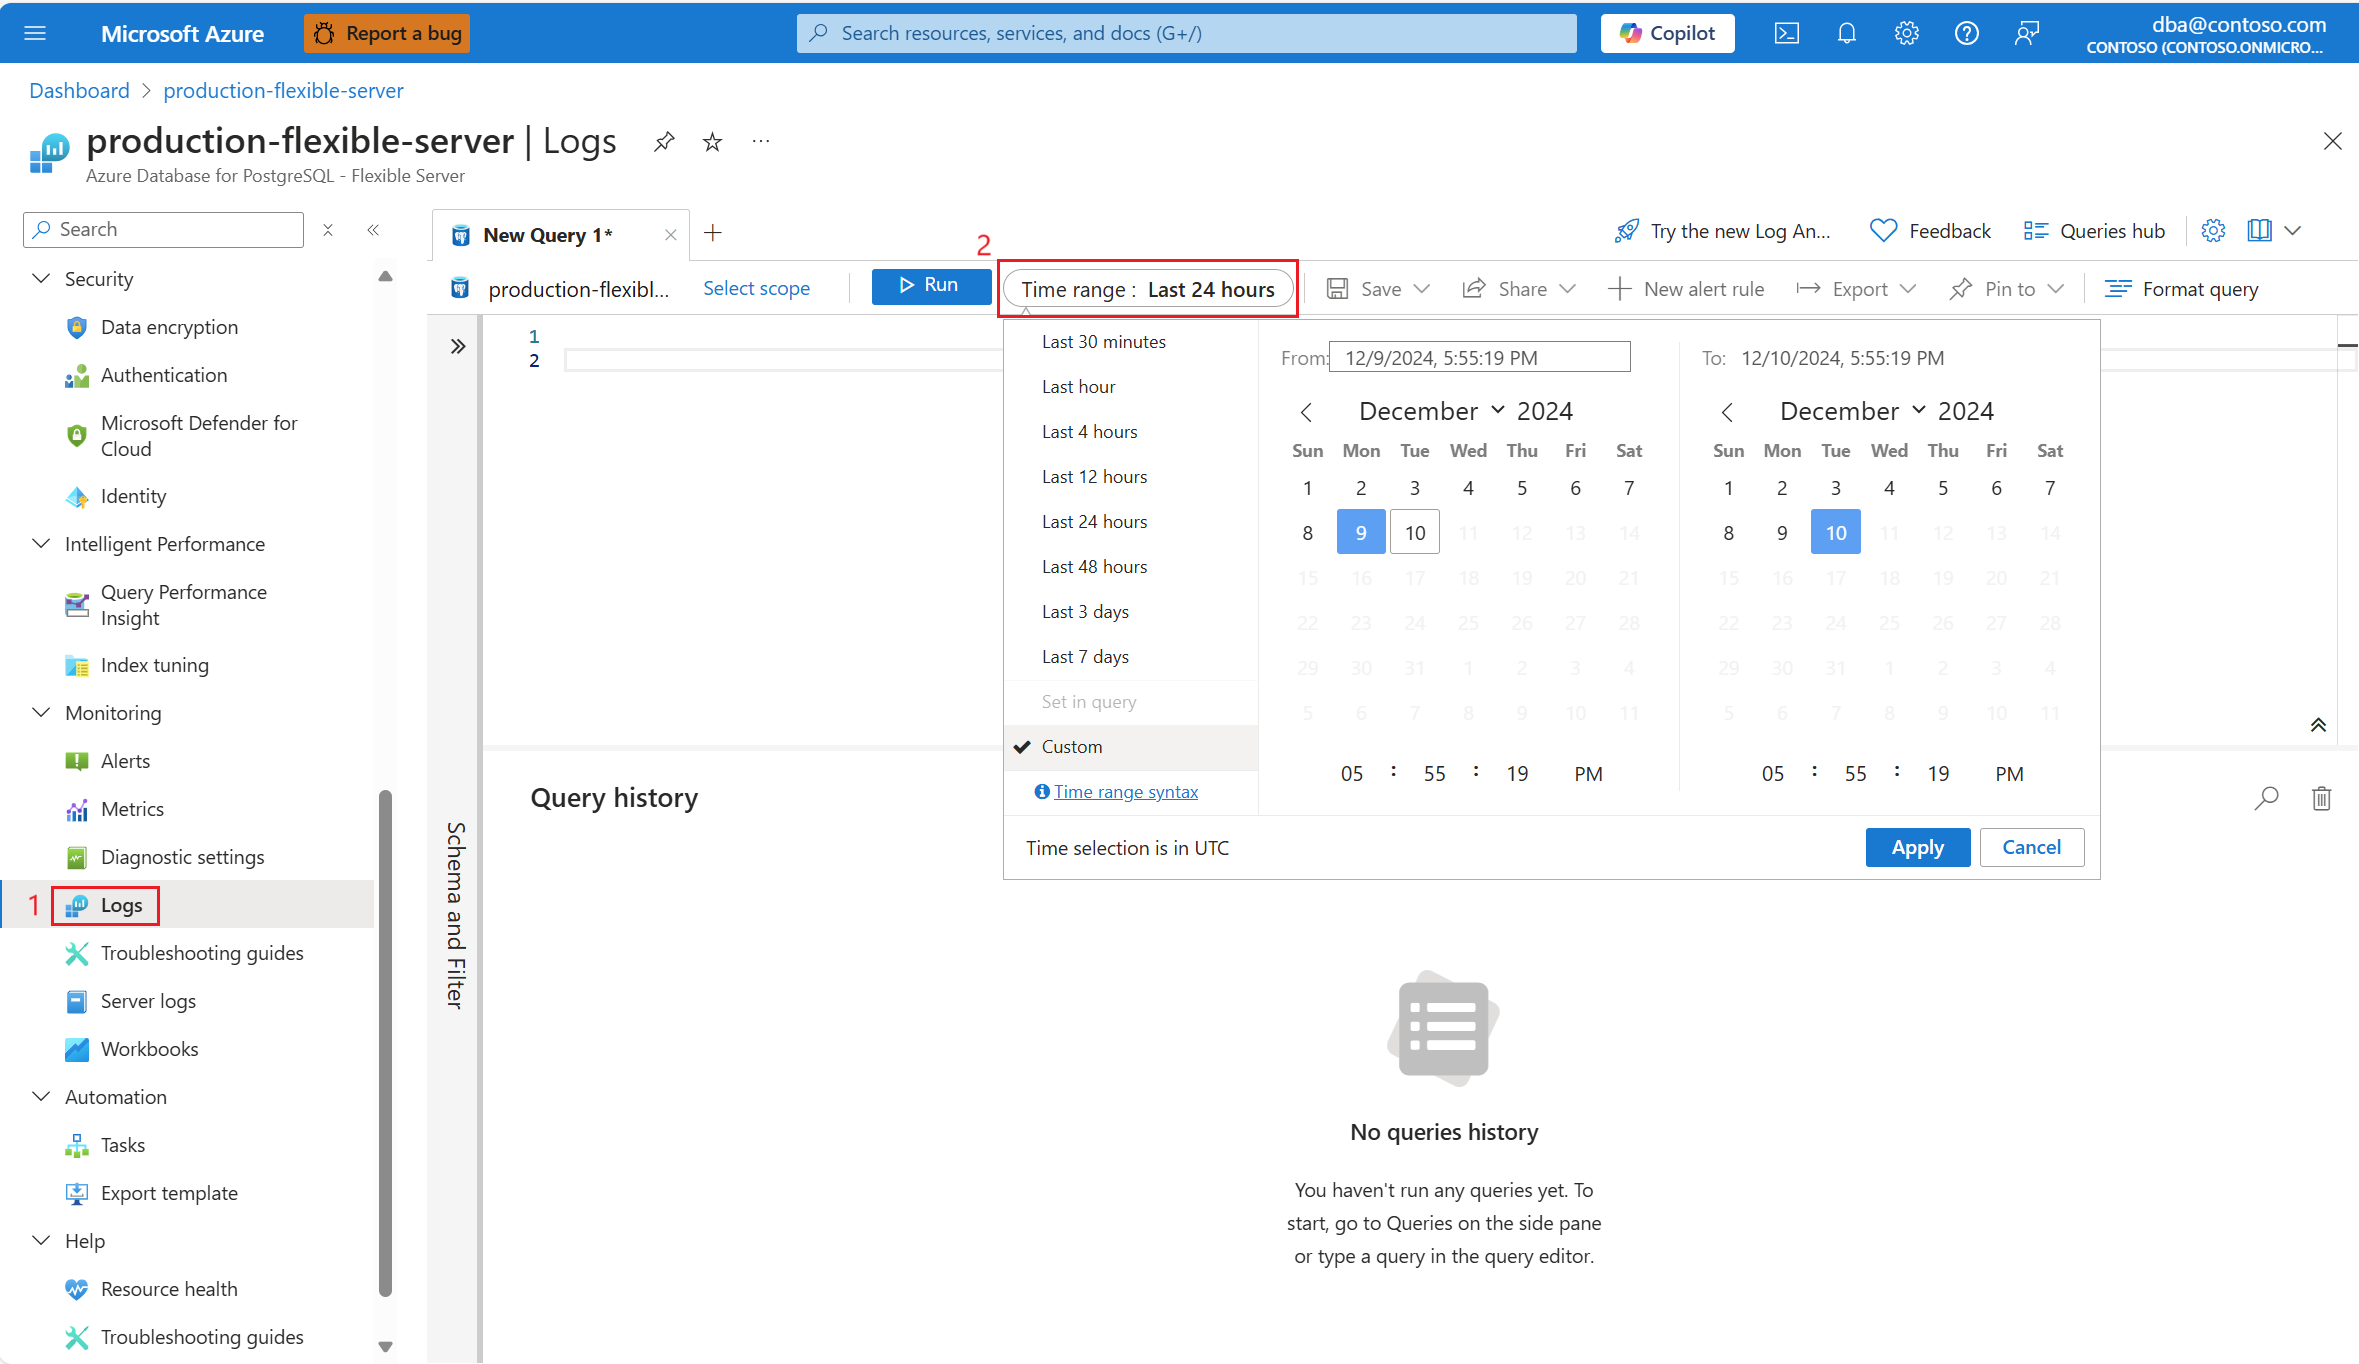Add a new query tab
The image size is (2359, 1364).
[x=713, y=233]
